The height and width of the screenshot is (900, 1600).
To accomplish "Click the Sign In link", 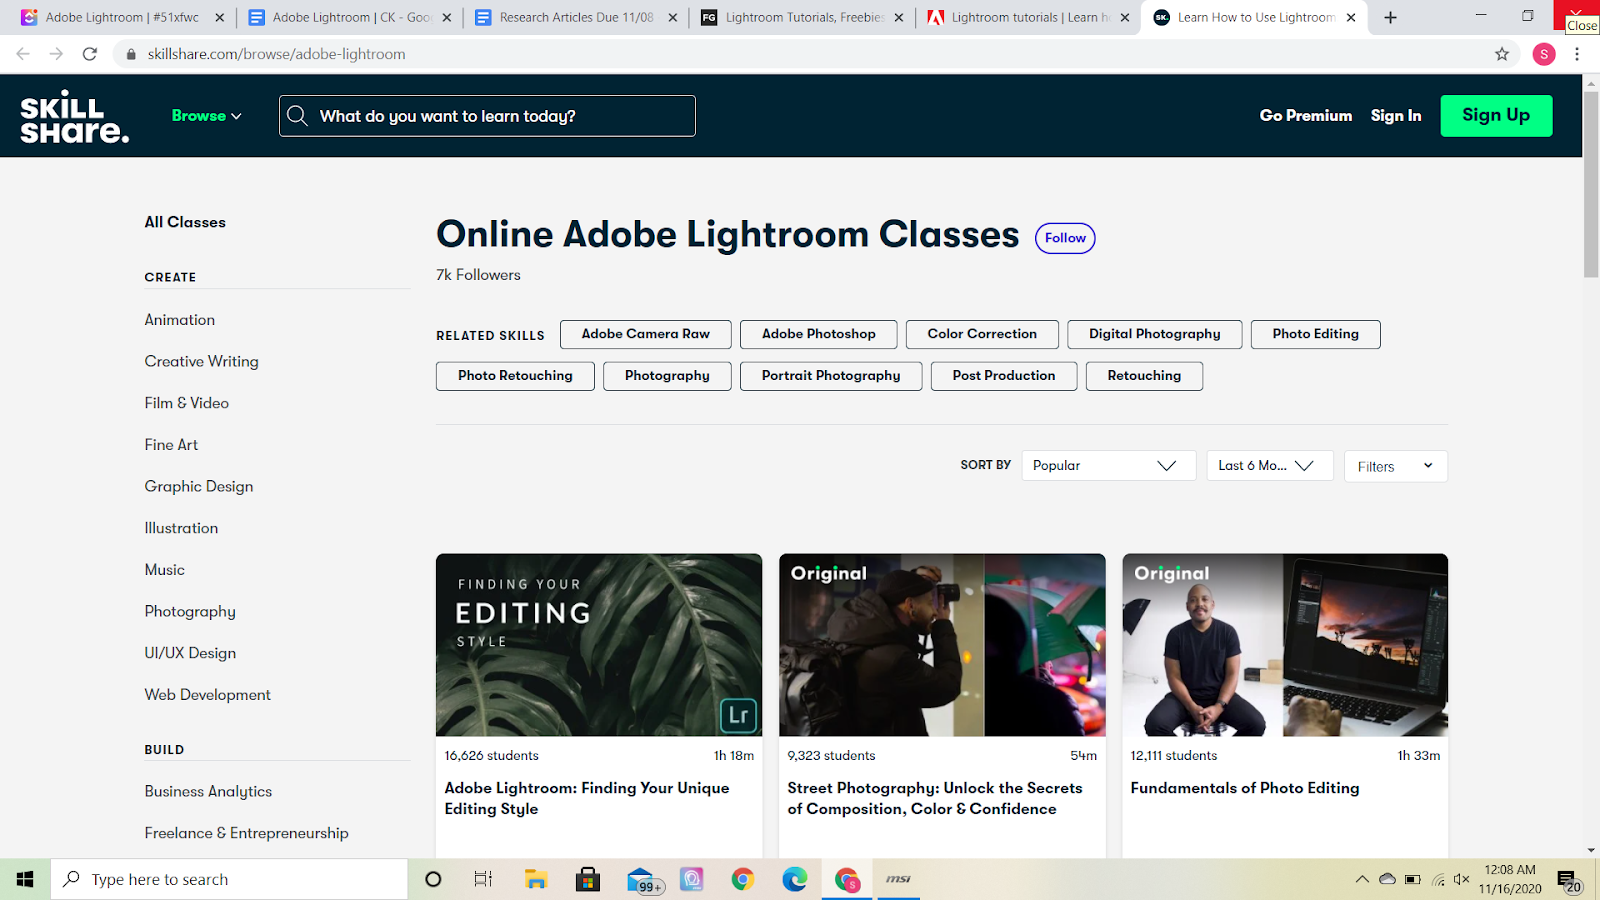I will (x=1396, y=116).
